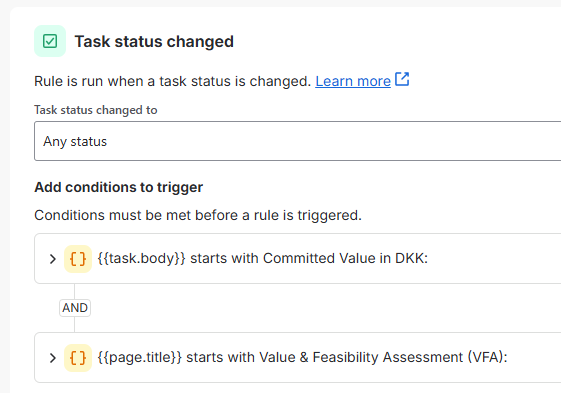Click the curly braces icon on page.title condition
Image resolution: width=561 pixels, height=393 pixels.
coord(78,358)
